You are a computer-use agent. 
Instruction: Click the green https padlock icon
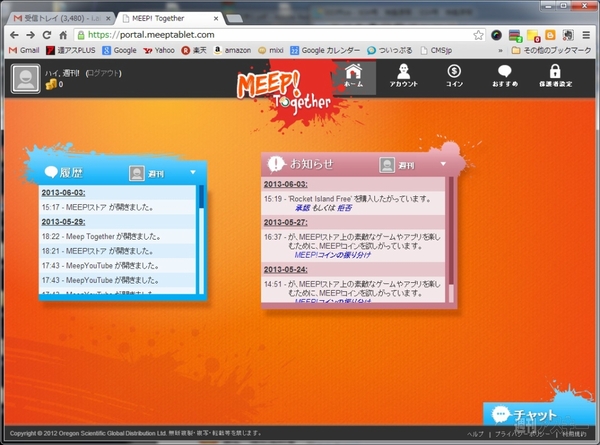(x=81, y=35)
